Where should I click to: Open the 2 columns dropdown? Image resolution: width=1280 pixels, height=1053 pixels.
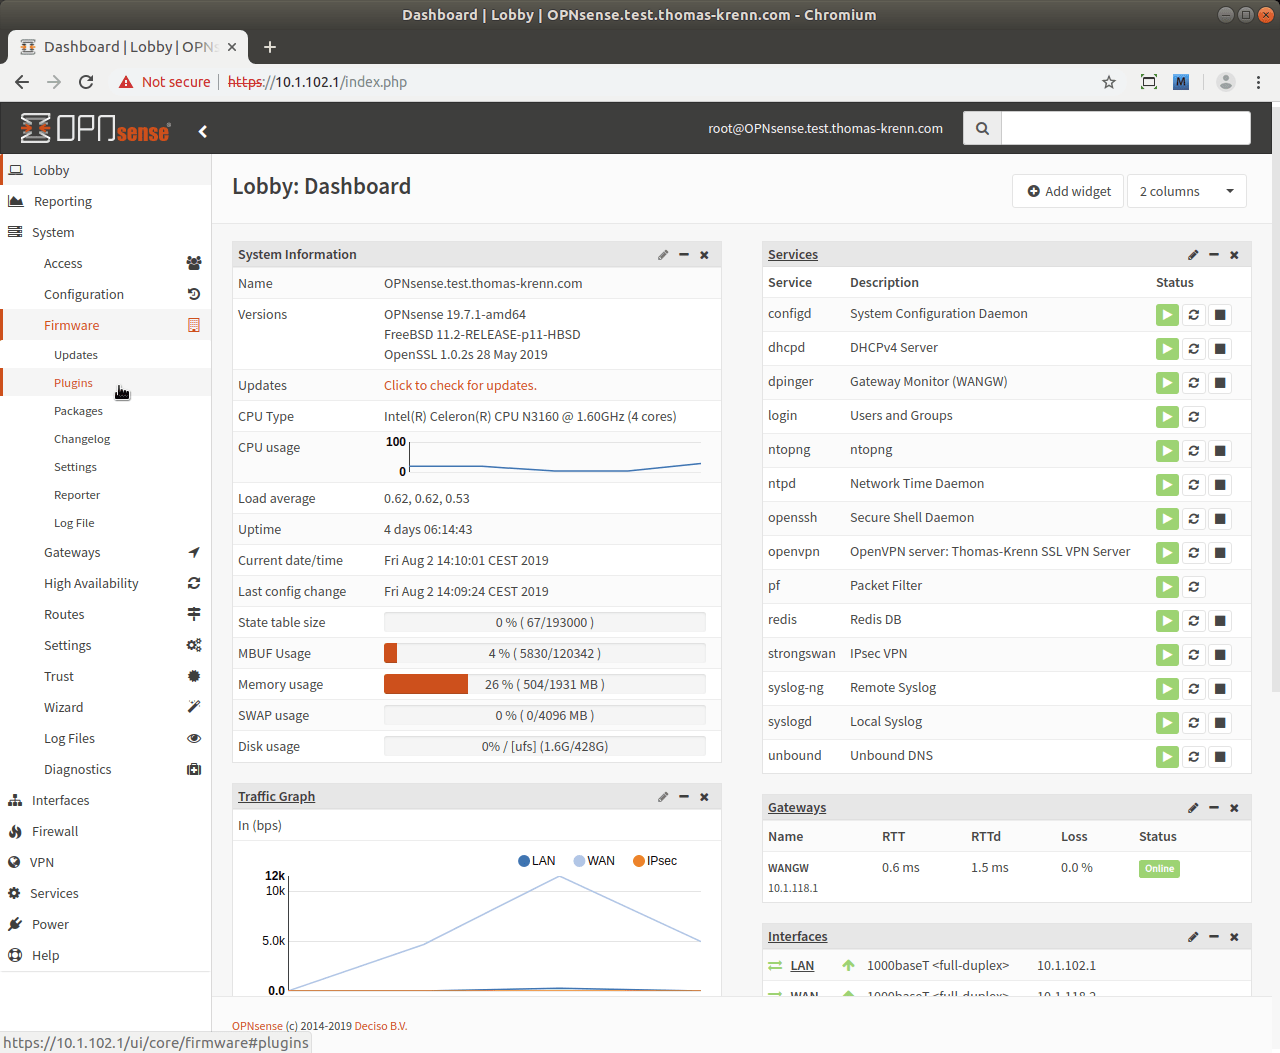(x=1186, y=191)
